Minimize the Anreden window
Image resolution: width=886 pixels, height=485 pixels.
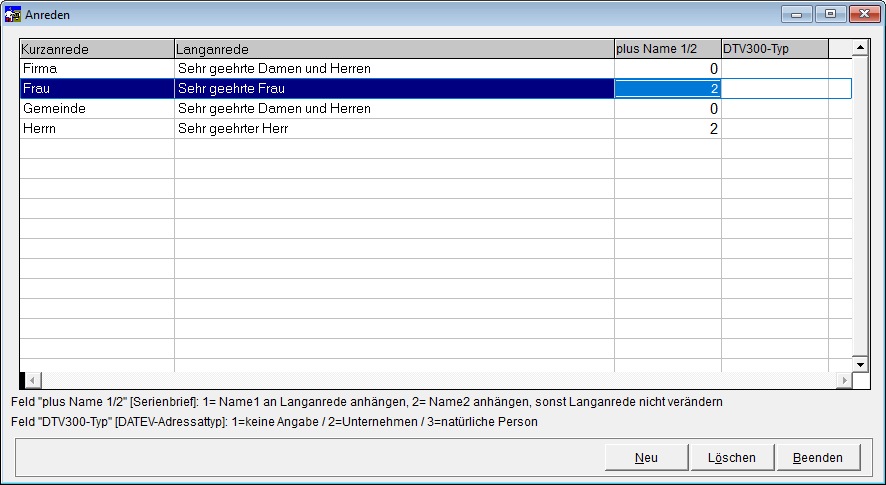click(x=797, y=14)
